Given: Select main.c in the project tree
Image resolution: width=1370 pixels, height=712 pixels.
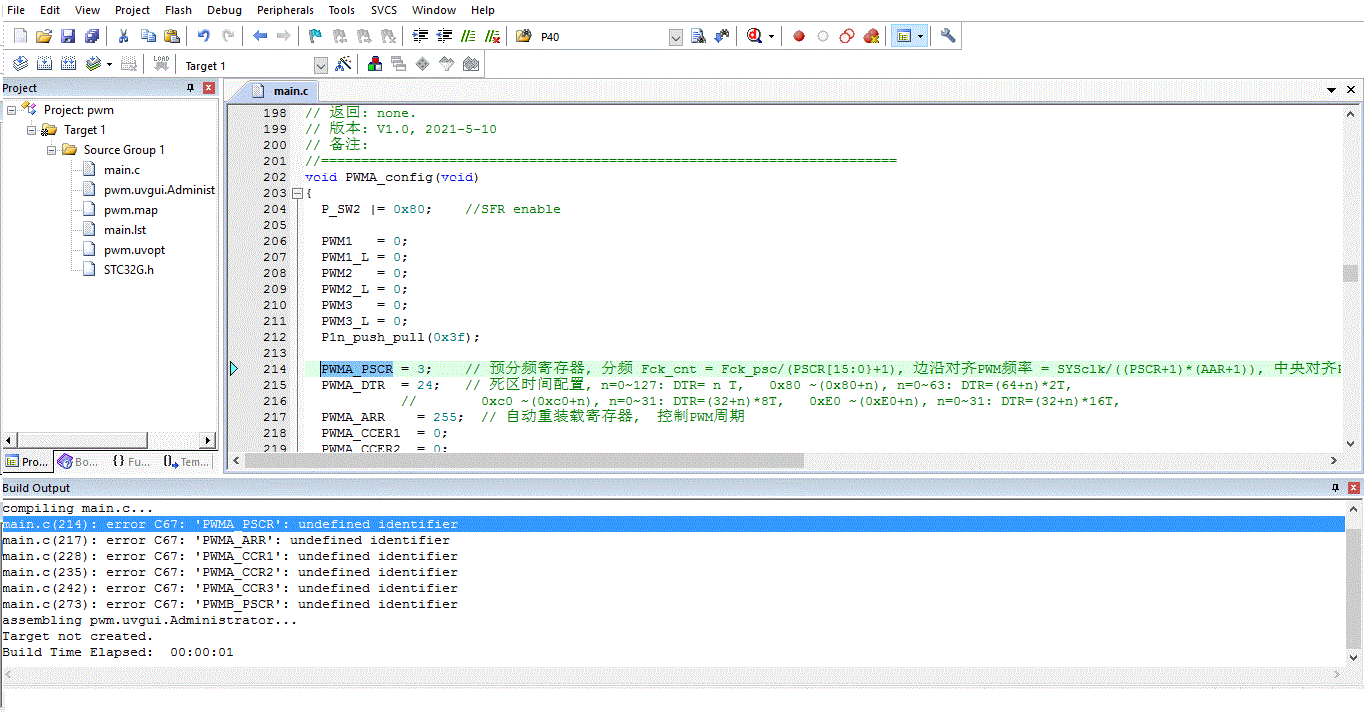Looking at the screenshot, I should coord(122,170).
